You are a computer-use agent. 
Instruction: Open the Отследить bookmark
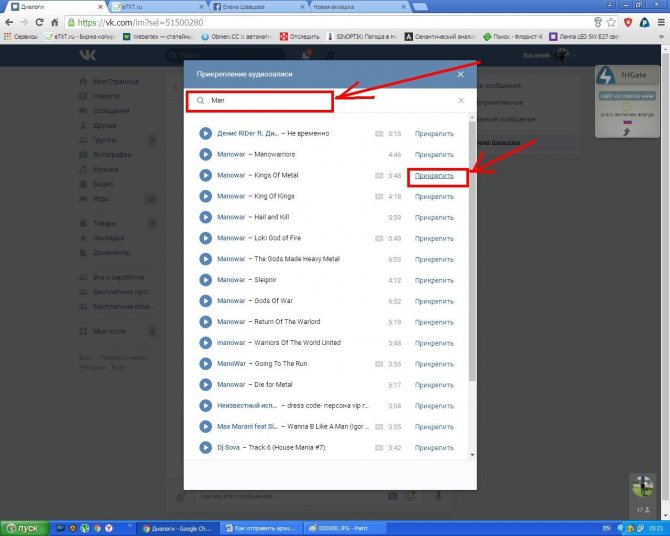(x=300, y=37)
